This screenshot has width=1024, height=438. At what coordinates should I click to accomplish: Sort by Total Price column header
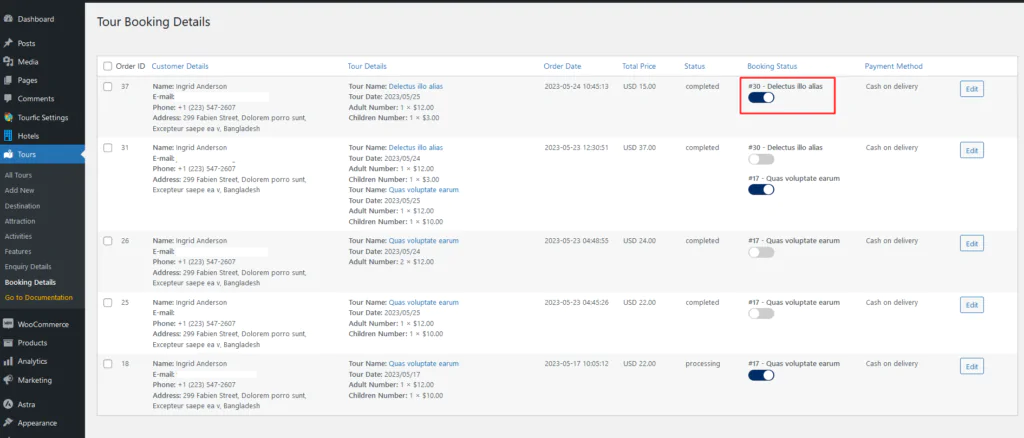[x=639, y=66]
